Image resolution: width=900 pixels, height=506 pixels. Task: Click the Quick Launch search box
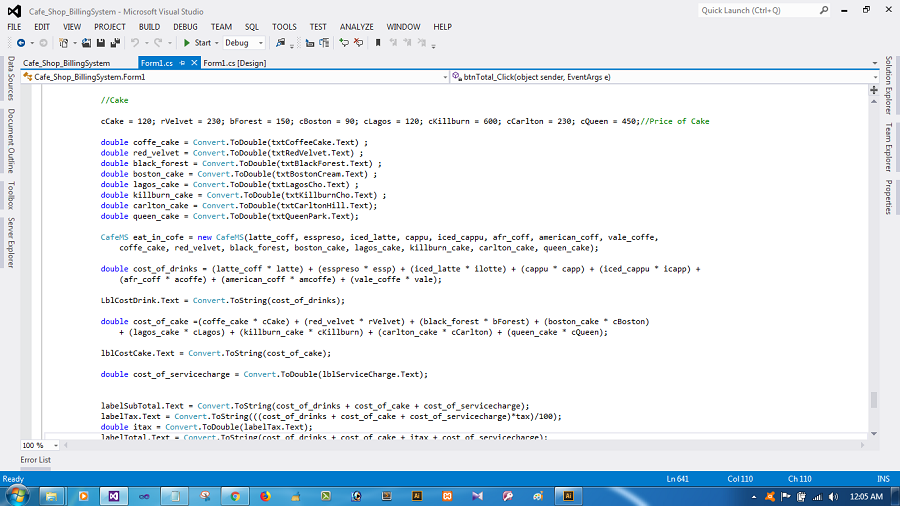click(x=758, y=10)
